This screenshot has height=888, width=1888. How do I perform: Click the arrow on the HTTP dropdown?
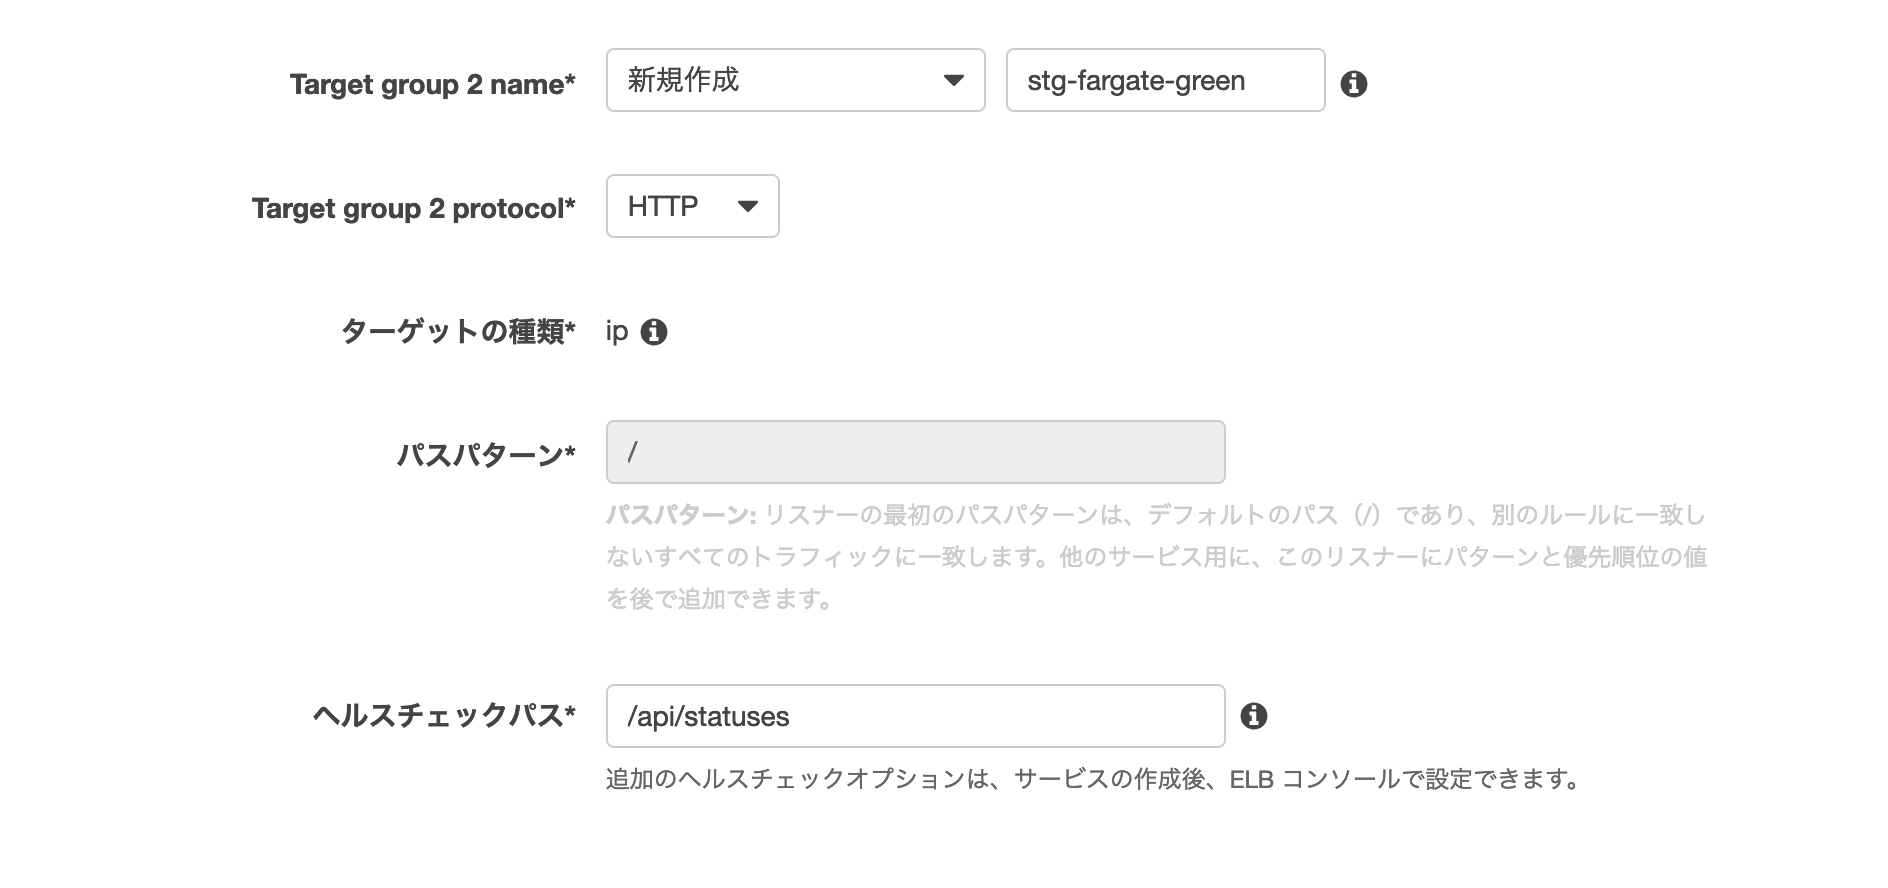(x=747, y=207)
